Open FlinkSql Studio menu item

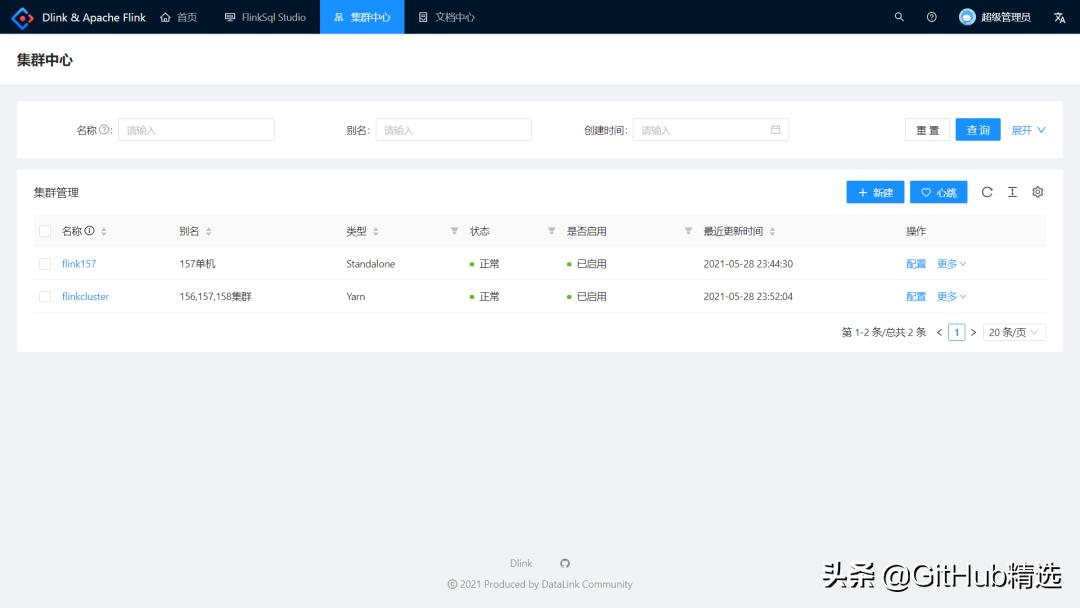point(265,17)
